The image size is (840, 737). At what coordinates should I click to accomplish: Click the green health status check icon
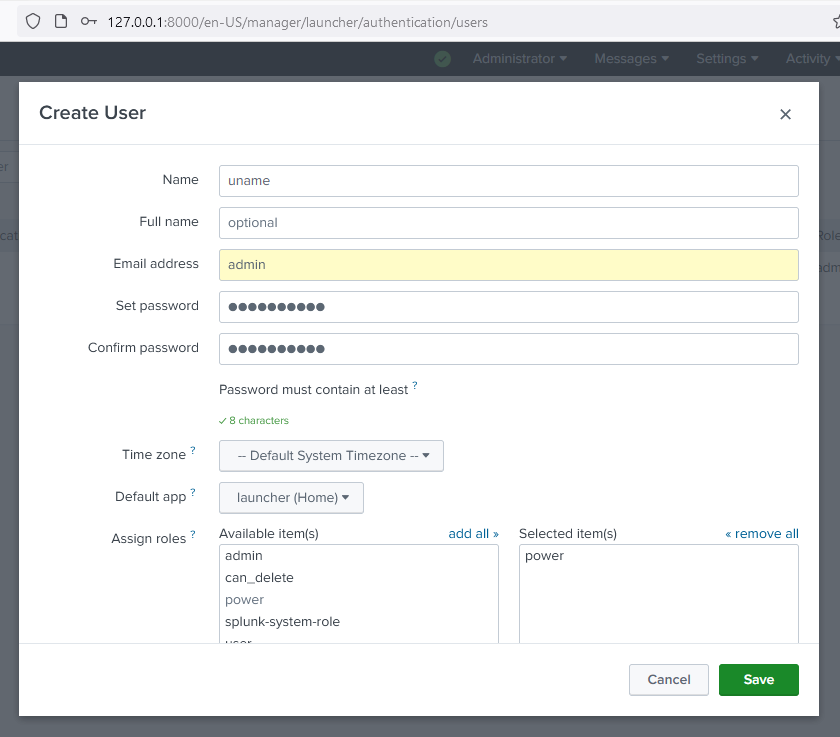click(x=443, y=59)
